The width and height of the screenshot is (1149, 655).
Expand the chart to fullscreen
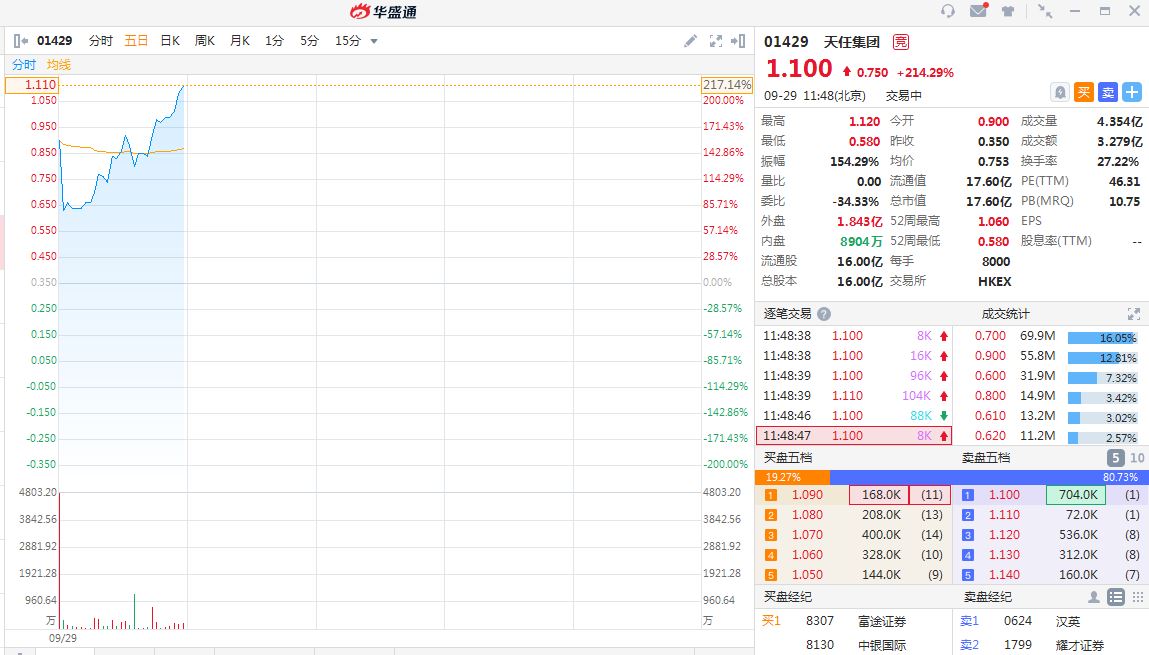tap(715, 41)
